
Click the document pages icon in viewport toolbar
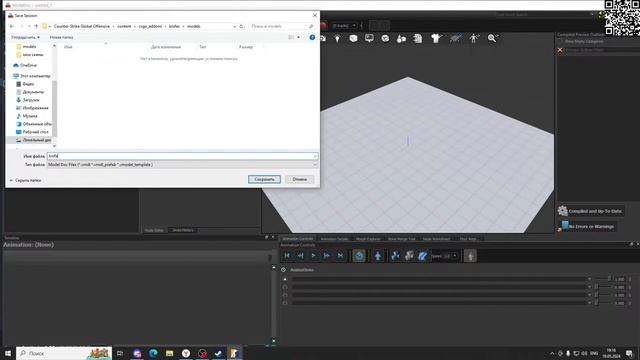point(418,38)
